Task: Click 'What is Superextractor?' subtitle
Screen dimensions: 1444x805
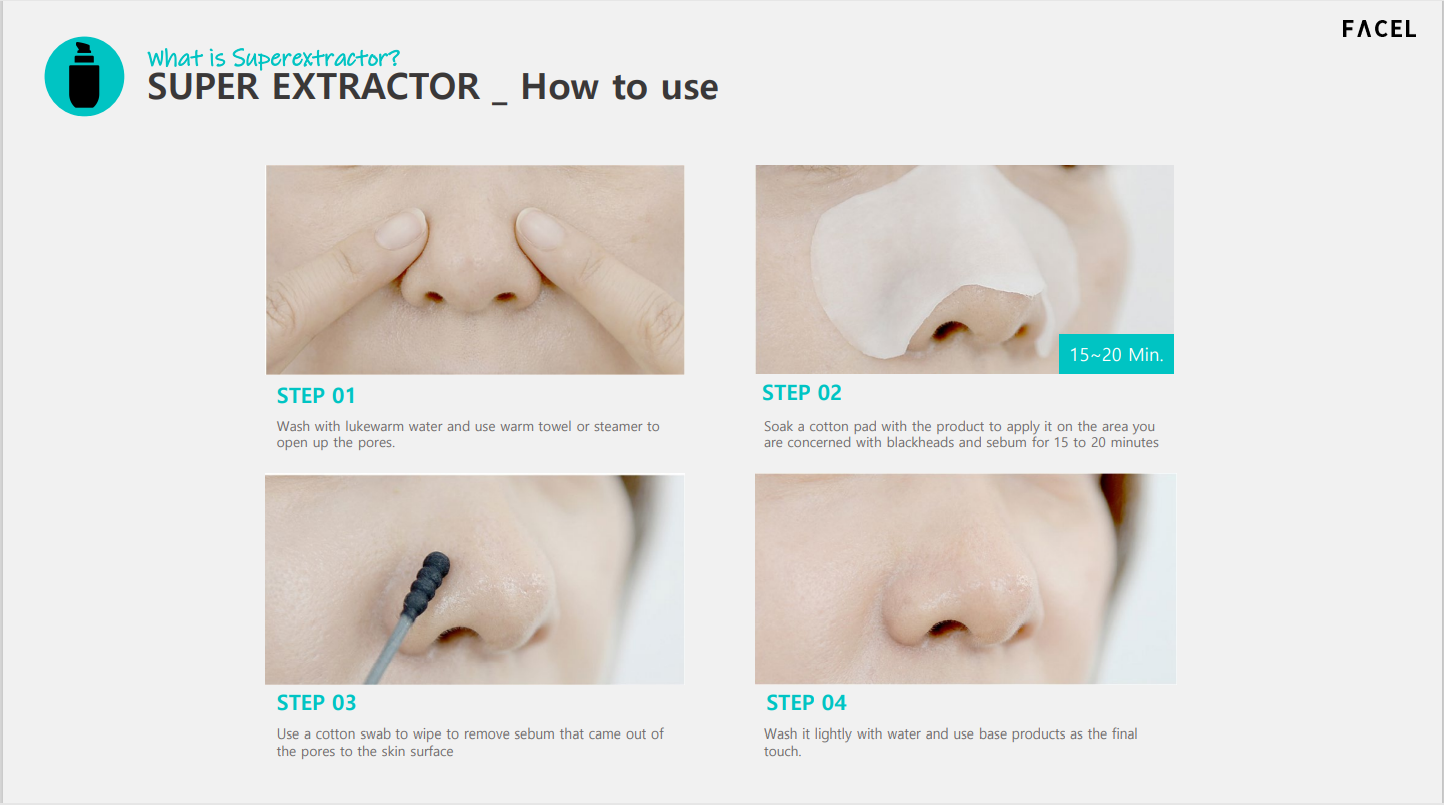Action: (x=274, y=57)
